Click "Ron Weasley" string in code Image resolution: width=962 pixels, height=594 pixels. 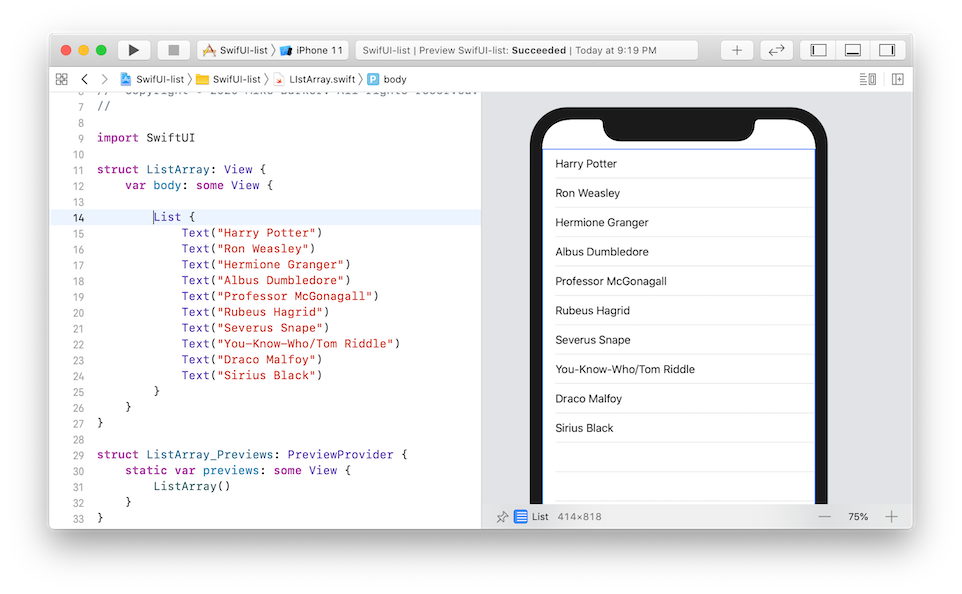coord(263,249)
